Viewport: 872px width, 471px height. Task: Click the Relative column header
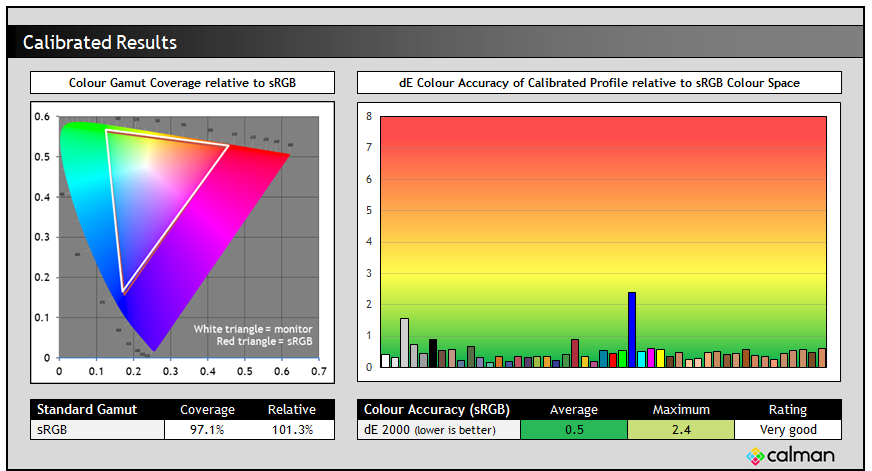click(291, 409)
